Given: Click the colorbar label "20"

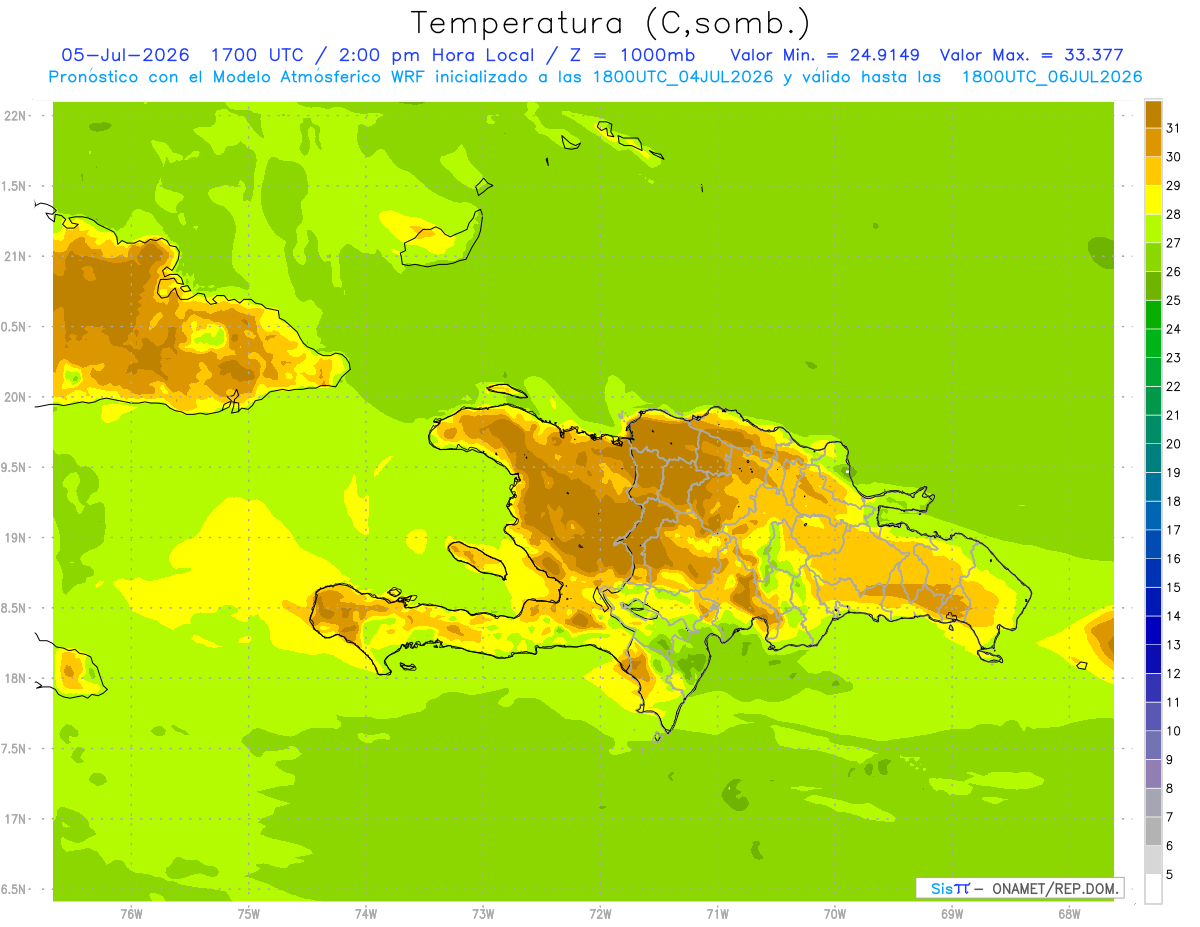Looking at the screenshot, I should (x=1173, y=444).
